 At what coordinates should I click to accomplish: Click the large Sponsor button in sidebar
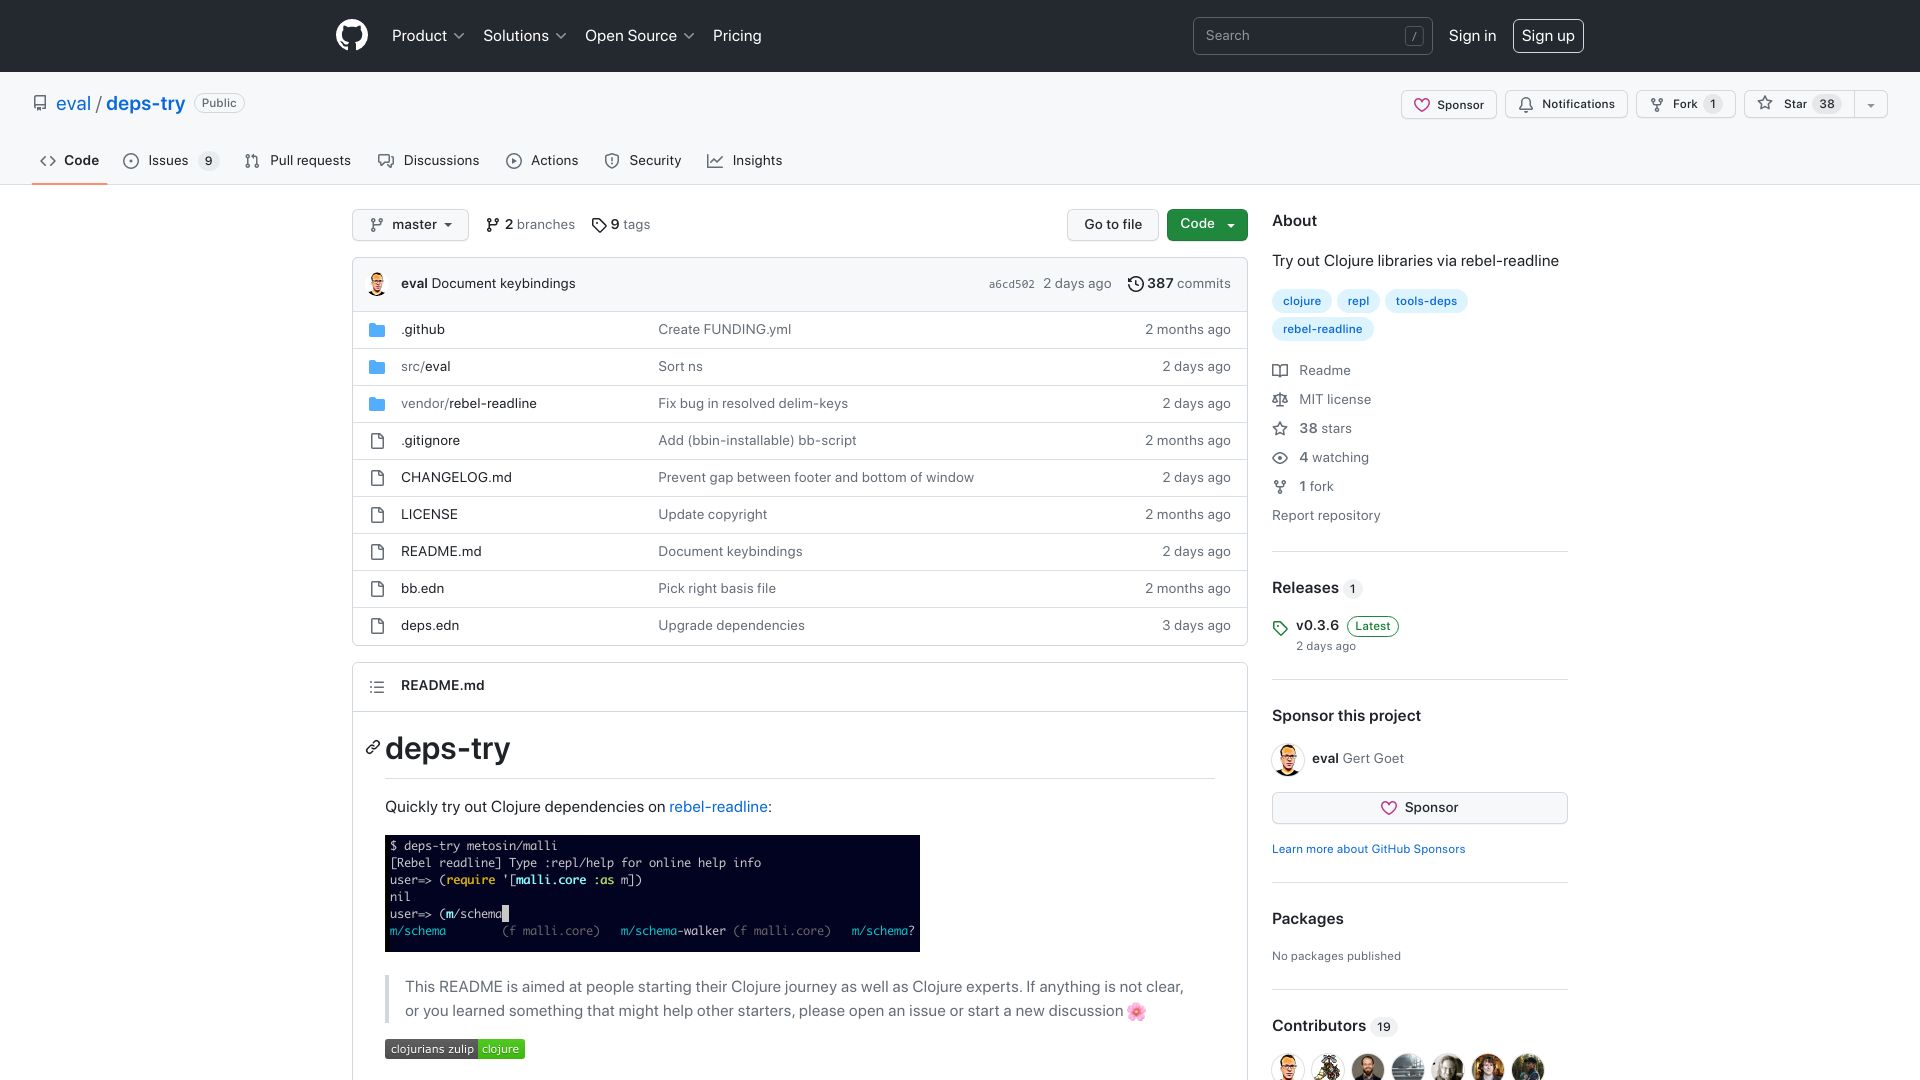[1420, 808]
